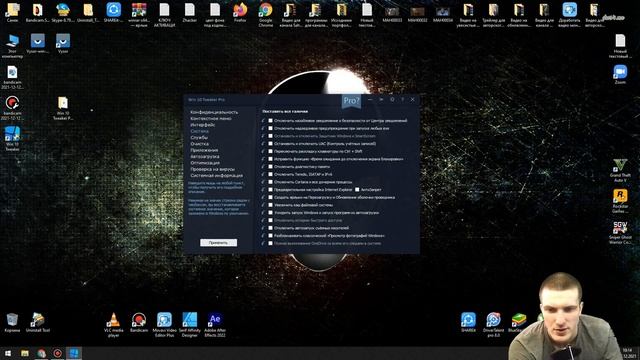Open Uninstall Tool desktop icon
640x360 pixels.
tap(38, 322)
